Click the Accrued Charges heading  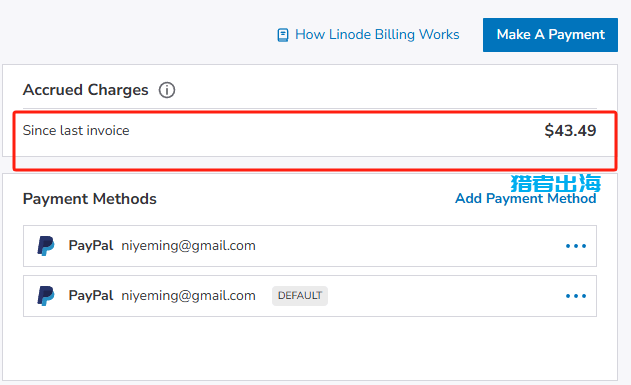tap(86, 90)
